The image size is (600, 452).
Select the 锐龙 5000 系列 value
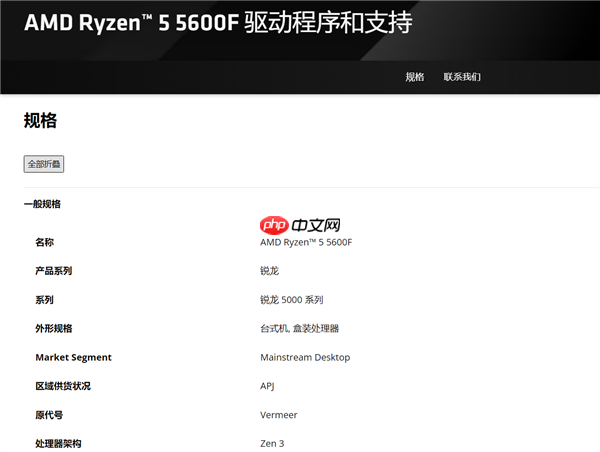click(292, 300)
